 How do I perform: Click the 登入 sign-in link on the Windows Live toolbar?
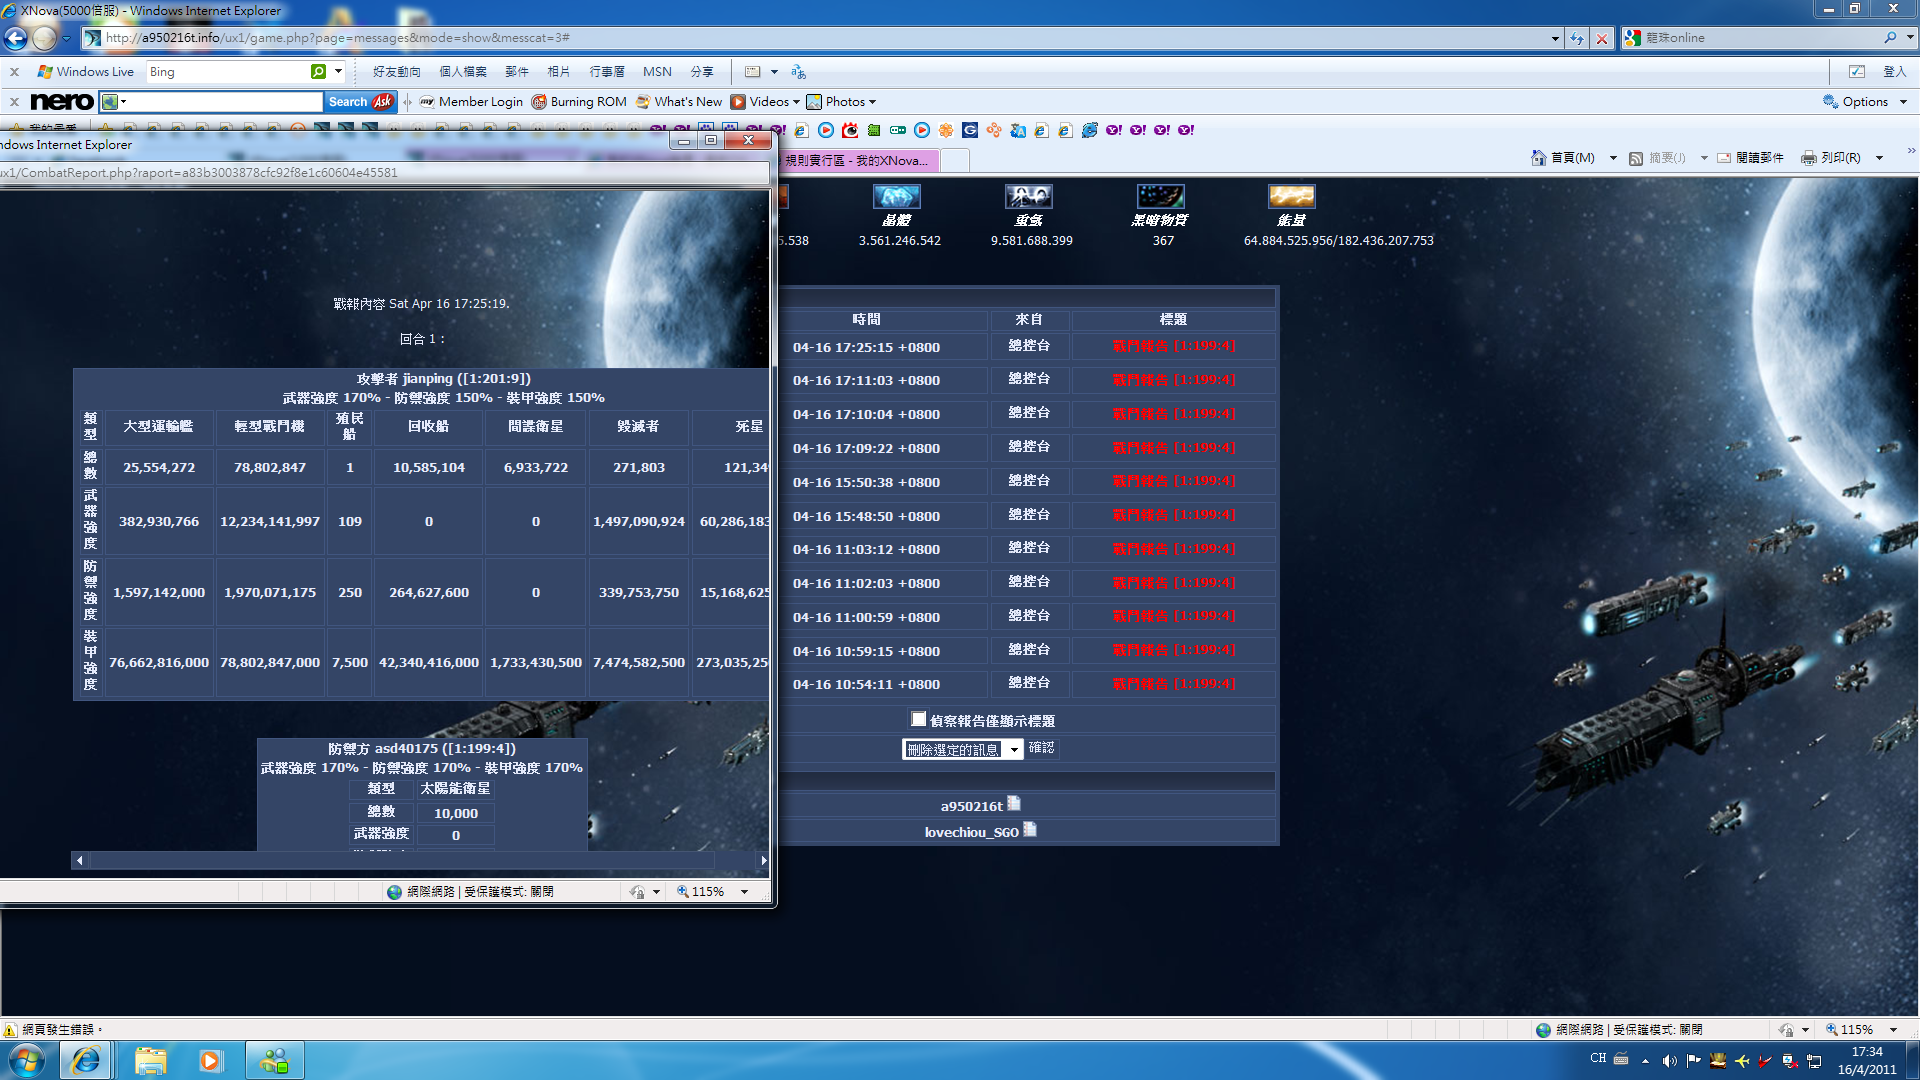click(x=1894, y=72)
